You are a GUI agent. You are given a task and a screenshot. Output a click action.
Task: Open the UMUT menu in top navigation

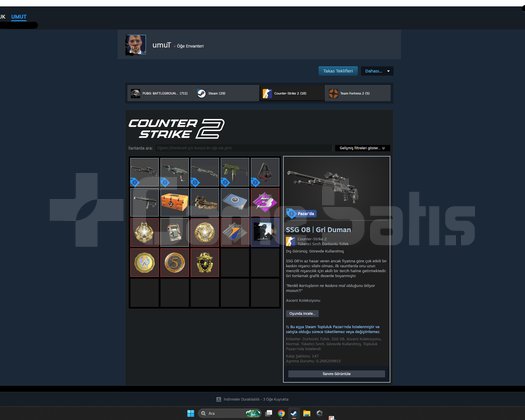tap(19, 16)
